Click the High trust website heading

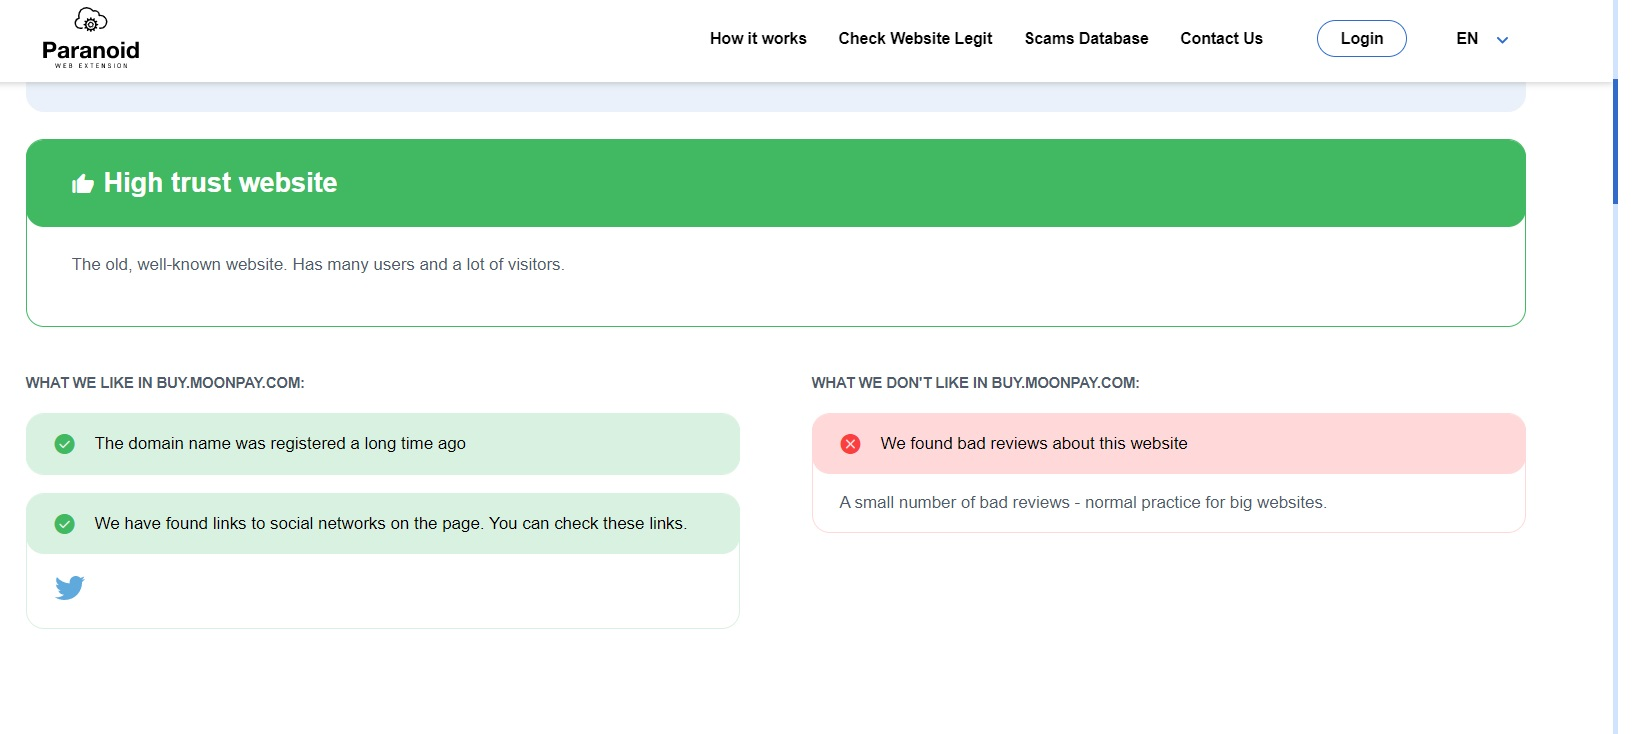(221, 183)
